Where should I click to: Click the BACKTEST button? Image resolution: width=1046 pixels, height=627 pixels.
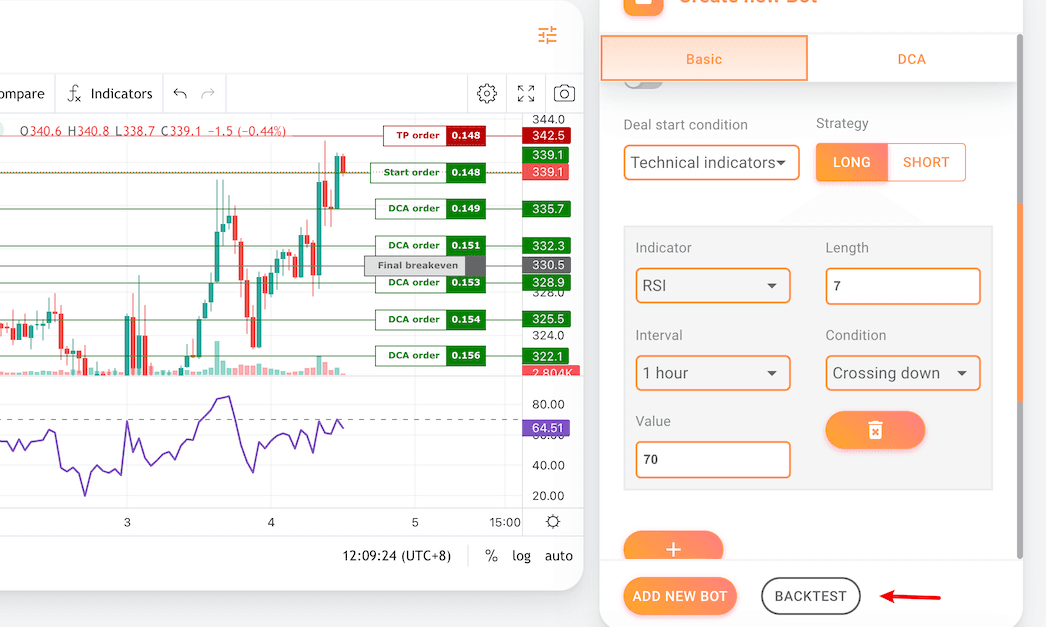(x=810, y=596)
